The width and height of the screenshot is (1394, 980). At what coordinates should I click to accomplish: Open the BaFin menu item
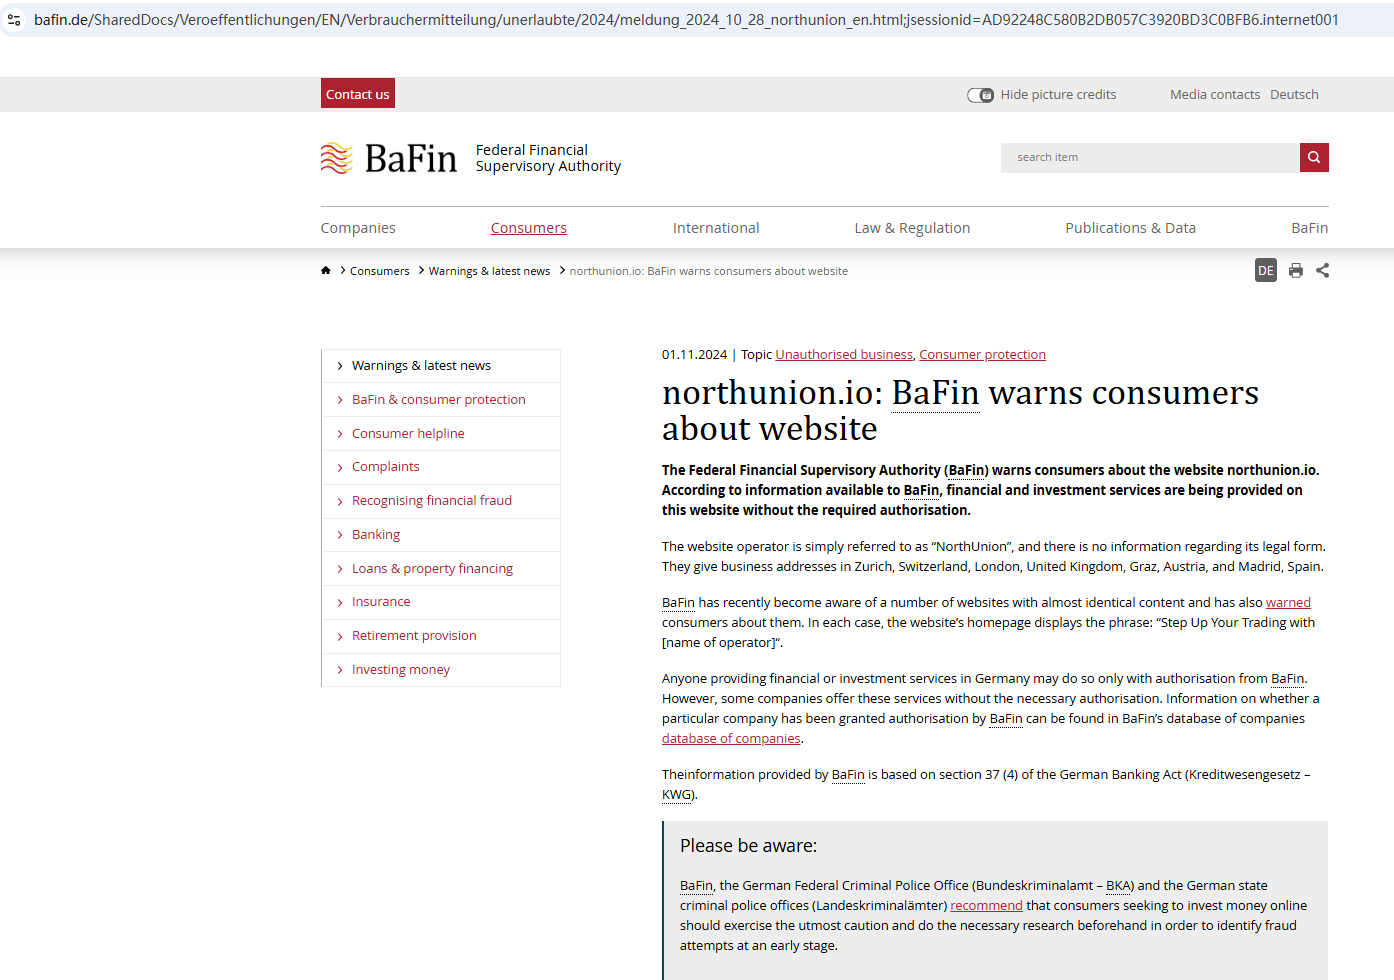pyautogui.click(x=1310, y=228)
